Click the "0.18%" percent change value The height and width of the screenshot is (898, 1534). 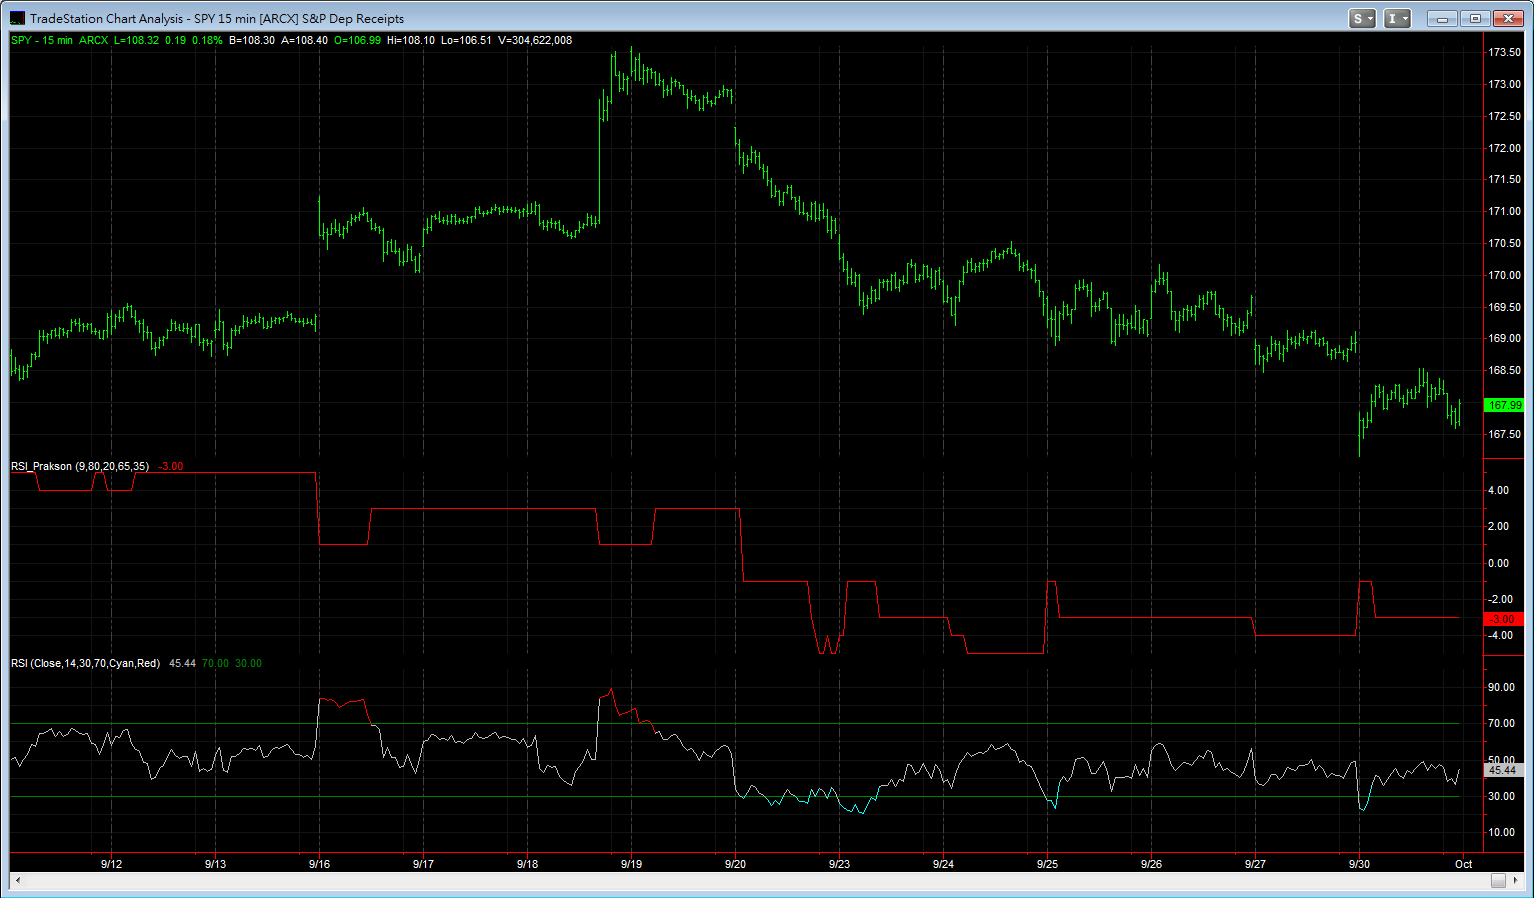207,41
